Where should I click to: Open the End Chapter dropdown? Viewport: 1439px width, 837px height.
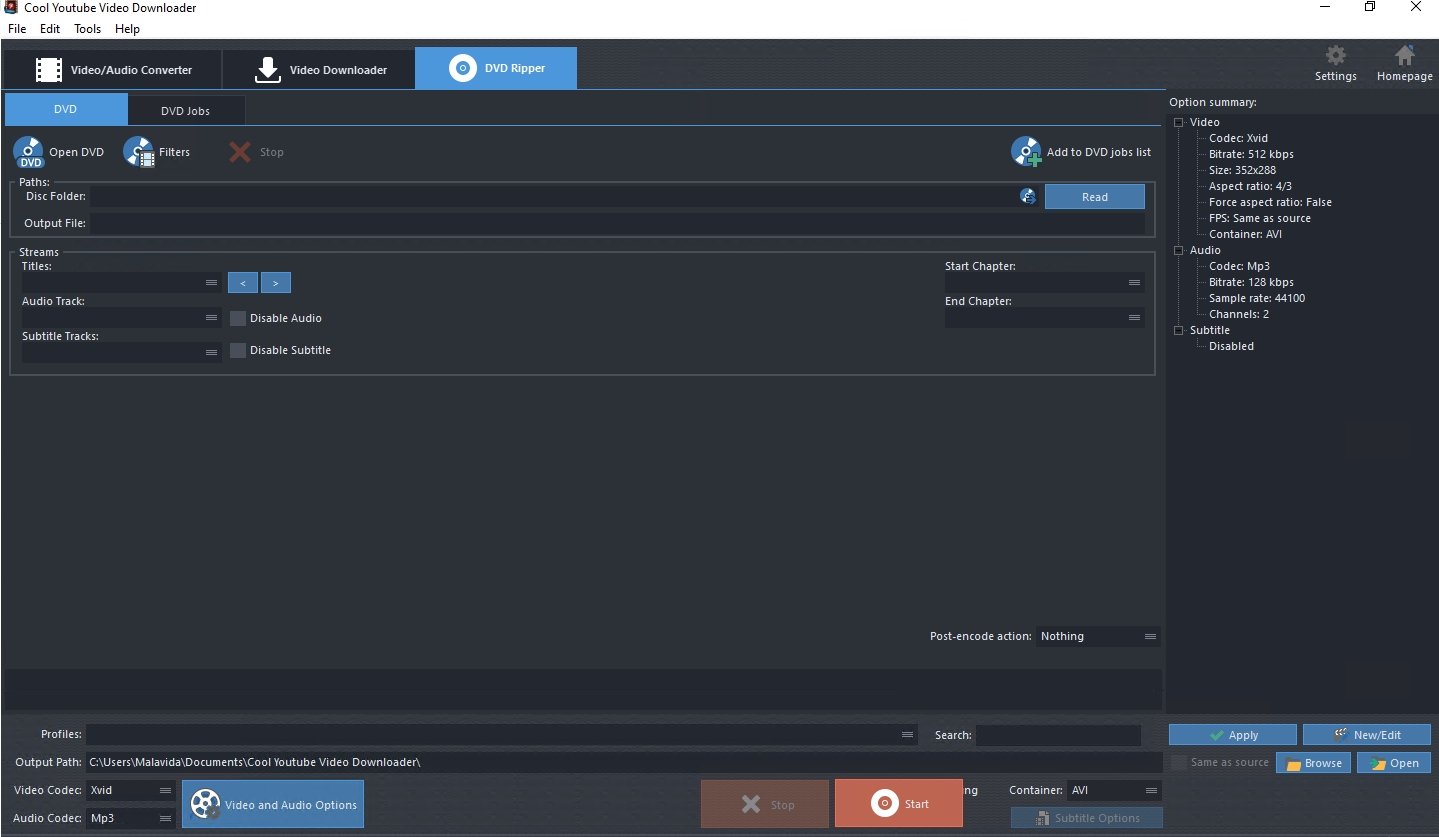[1044, 318]
